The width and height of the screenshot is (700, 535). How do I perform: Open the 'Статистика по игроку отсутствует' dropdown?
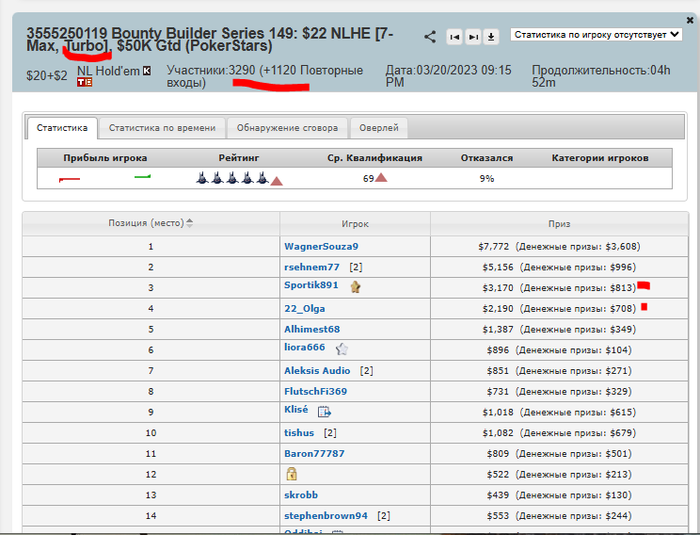tap(596, 35)
